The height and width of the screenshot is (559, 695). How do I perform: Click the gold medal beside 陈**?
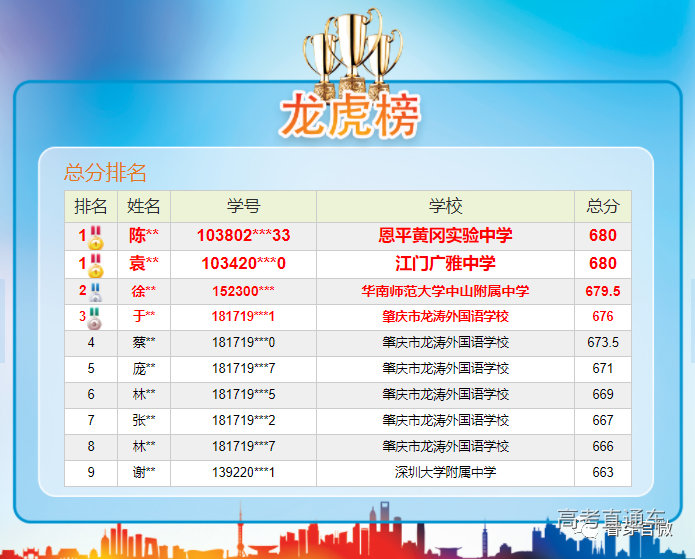[x=96, y=238]
